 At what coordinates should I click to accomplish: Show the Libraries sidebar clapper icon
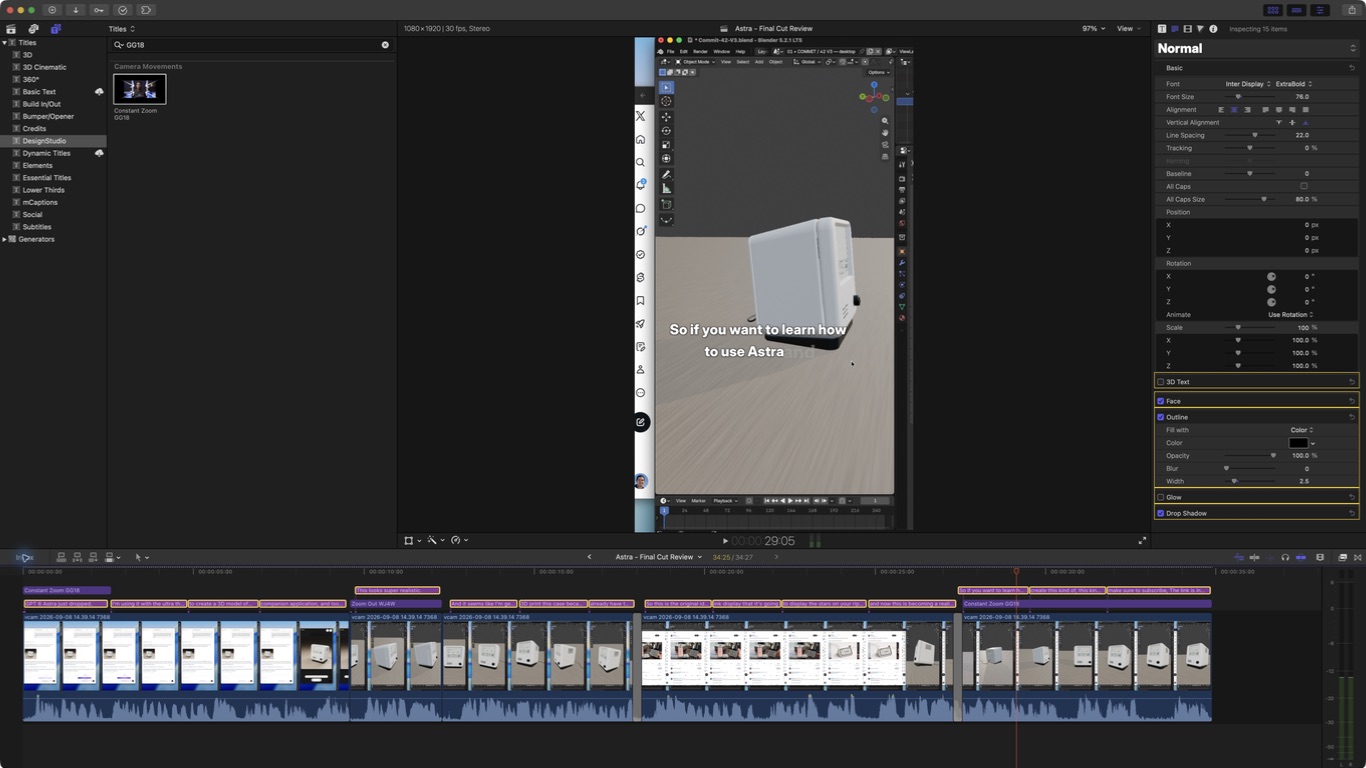coord(12,29)
